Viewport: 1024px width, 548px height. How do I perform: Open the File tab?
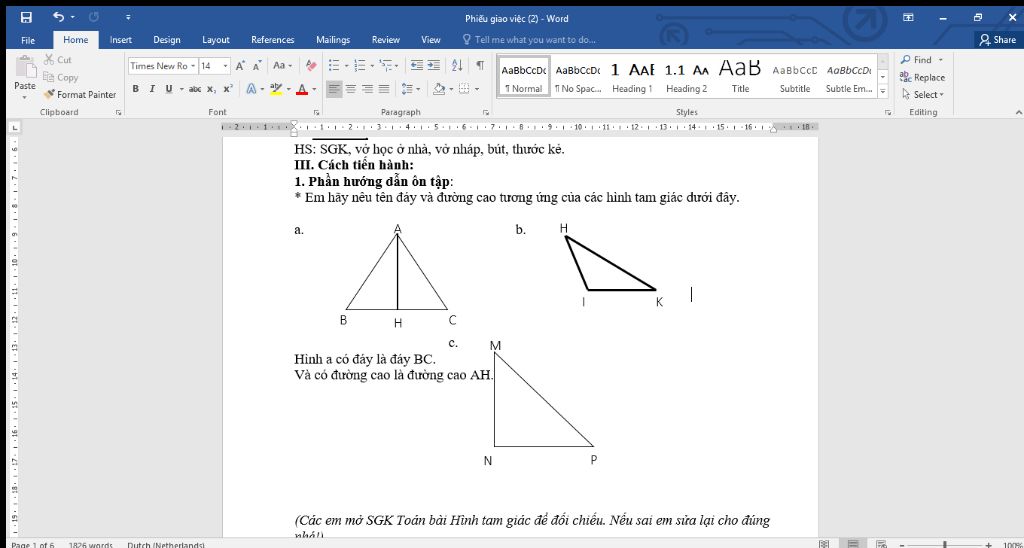[x=28, y=40]
